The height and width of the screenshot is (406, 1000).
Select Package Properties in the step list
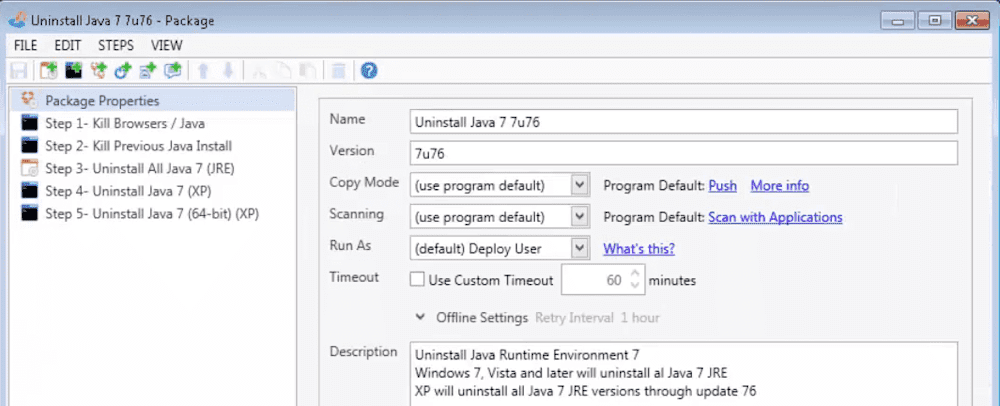coord(152,100)
